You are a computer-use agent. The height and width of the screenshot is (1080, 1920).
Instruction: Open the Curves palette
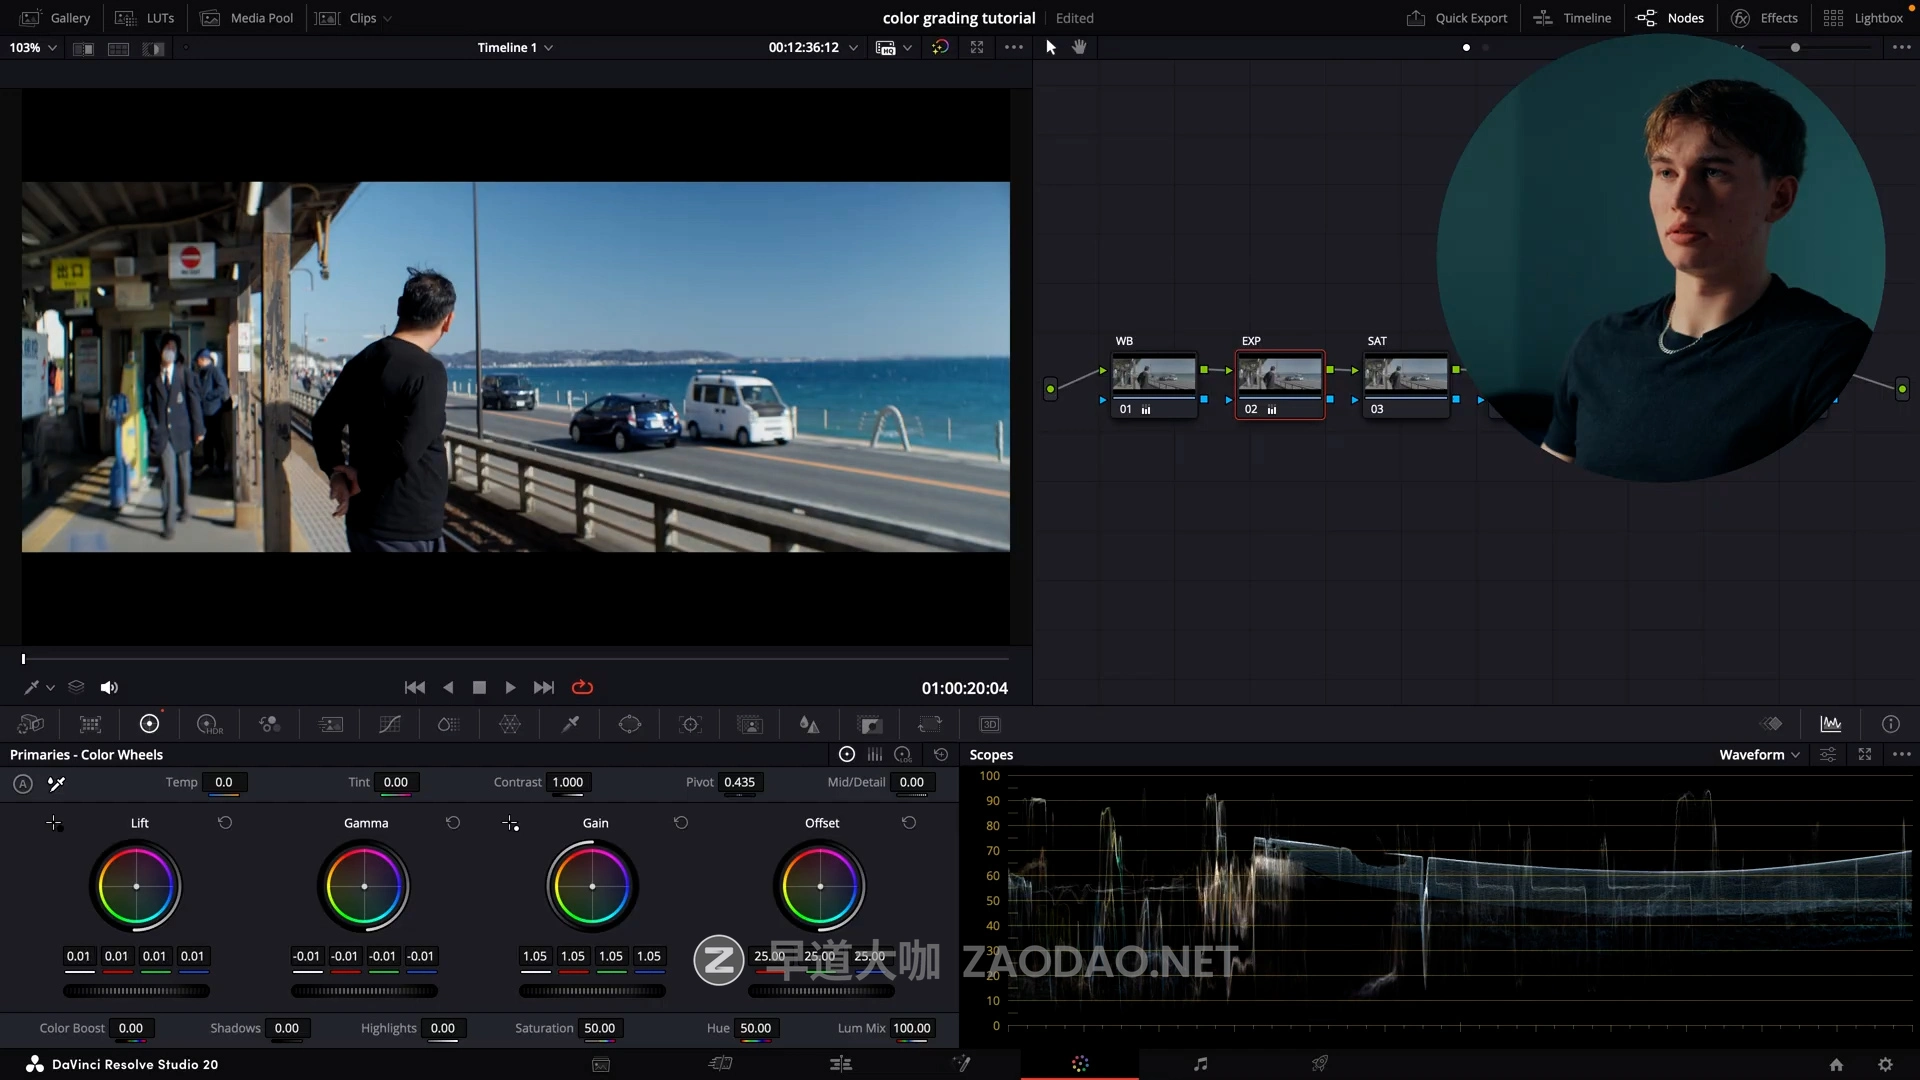point(390,724)
